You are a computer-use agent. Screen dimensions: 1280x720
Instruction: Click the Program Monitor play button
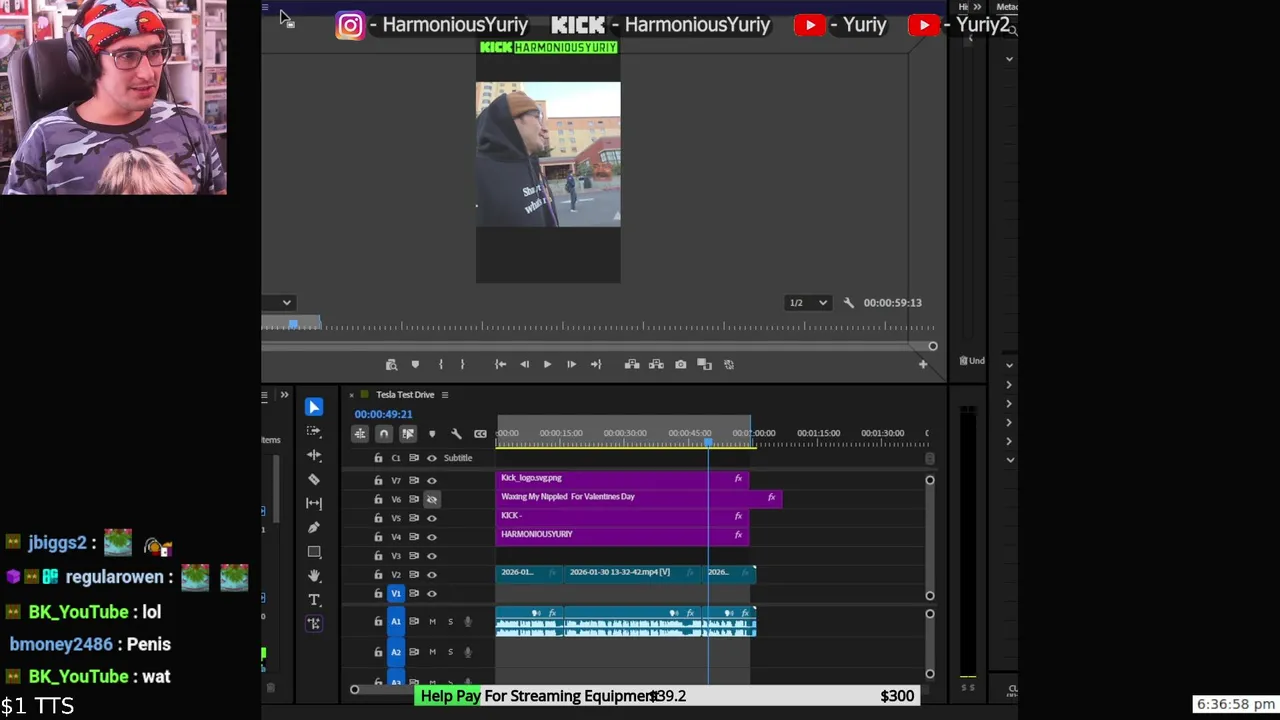point(547,364)
